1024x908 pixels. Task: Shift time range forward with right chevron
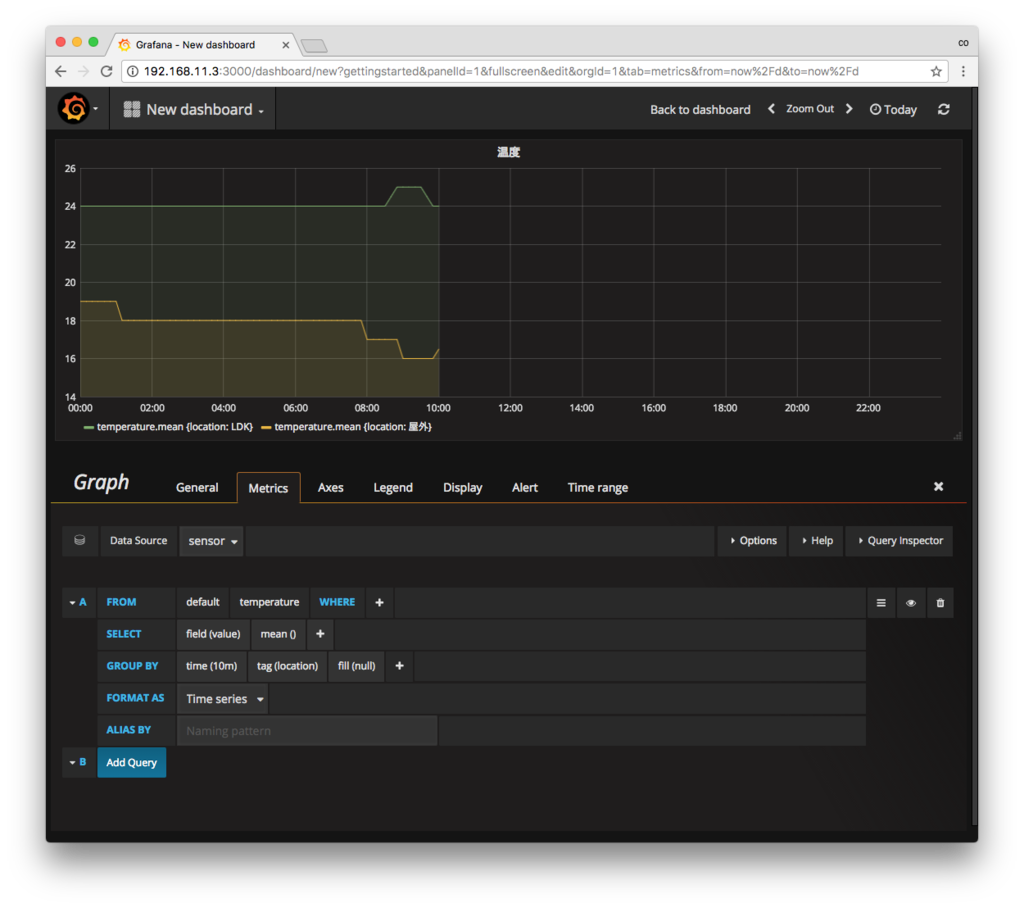849,108
